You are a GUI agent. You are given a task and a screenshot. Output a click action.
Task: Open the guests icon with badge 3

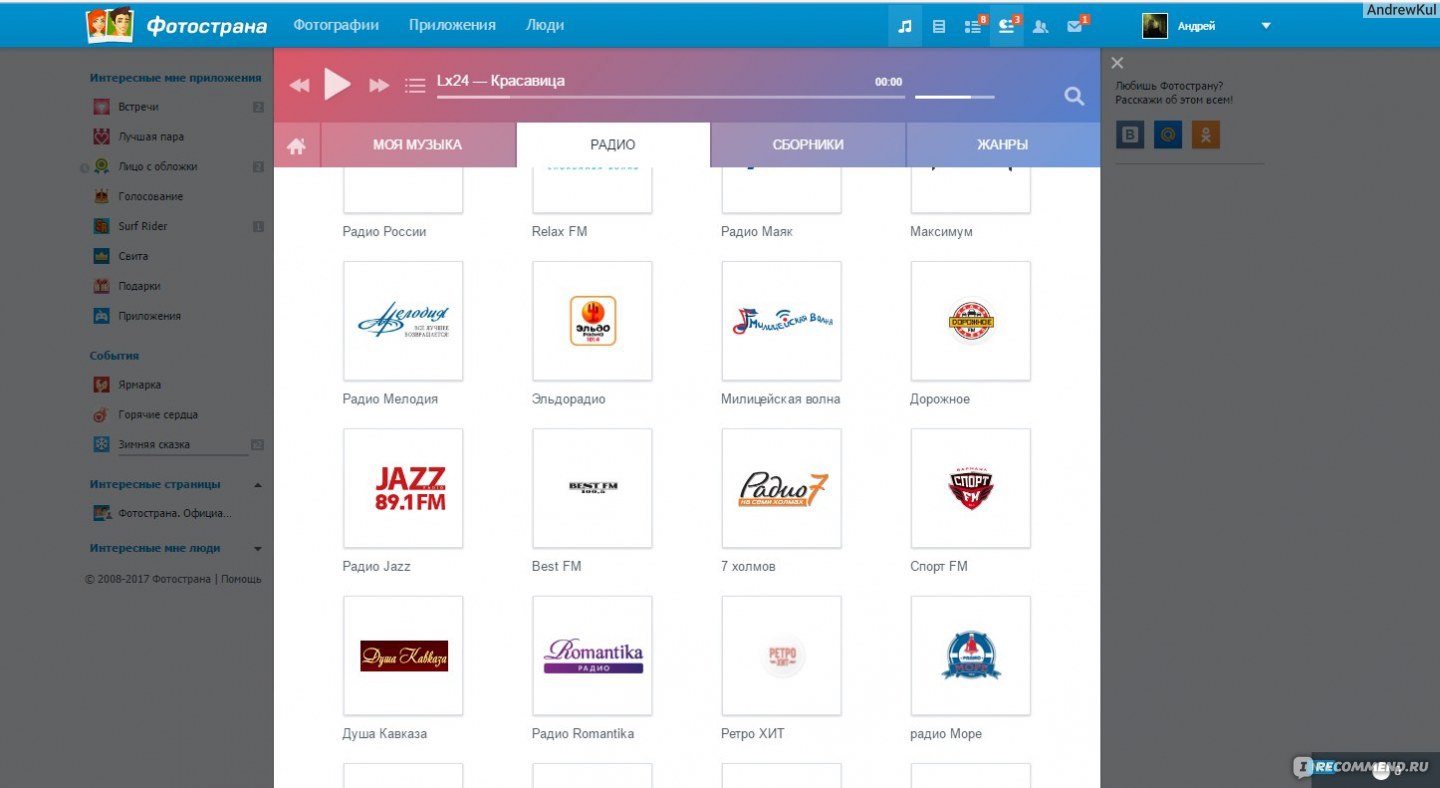[1007, 26]
